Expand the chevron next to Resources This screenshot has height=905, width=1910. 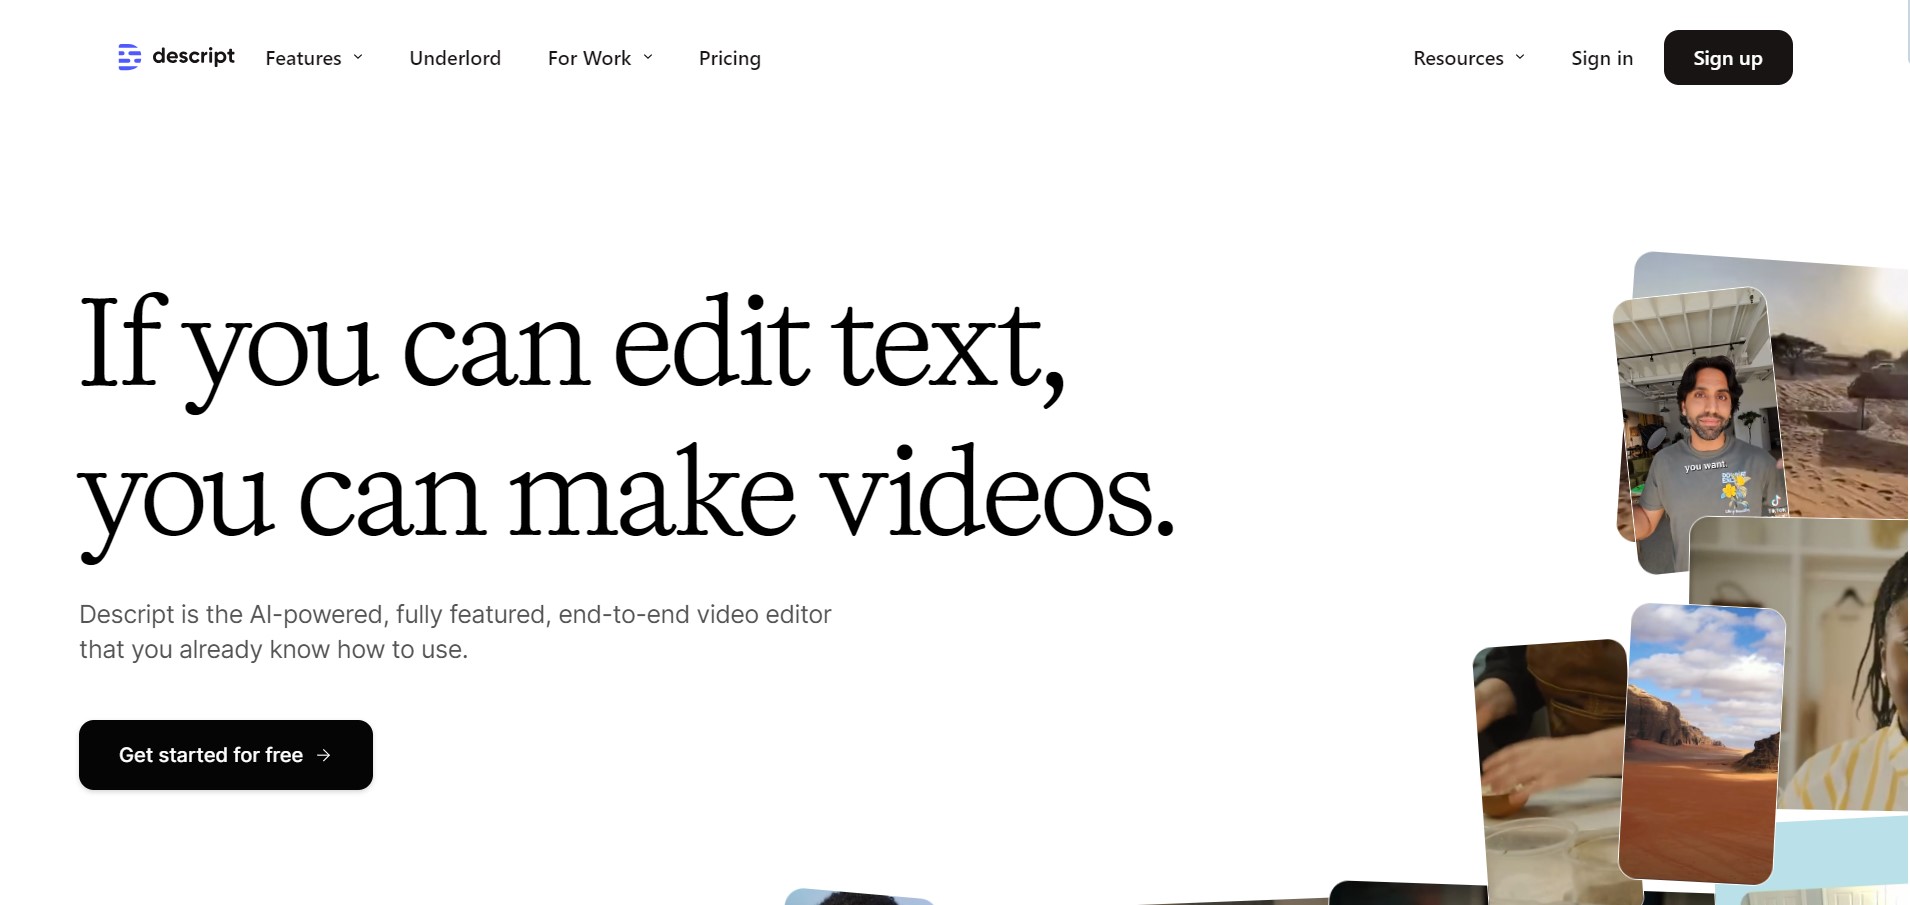pos(1520,57)
